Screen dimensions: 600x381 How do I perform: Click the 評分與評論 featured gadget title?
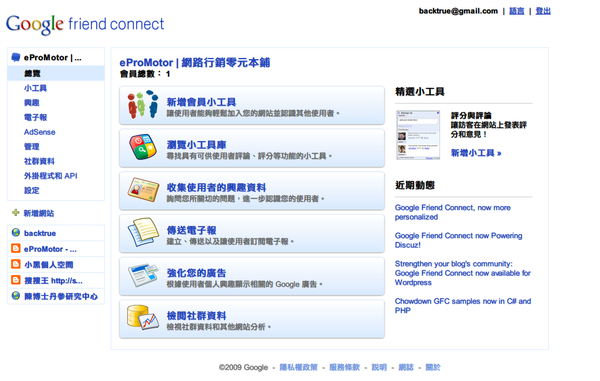[471, 116]
